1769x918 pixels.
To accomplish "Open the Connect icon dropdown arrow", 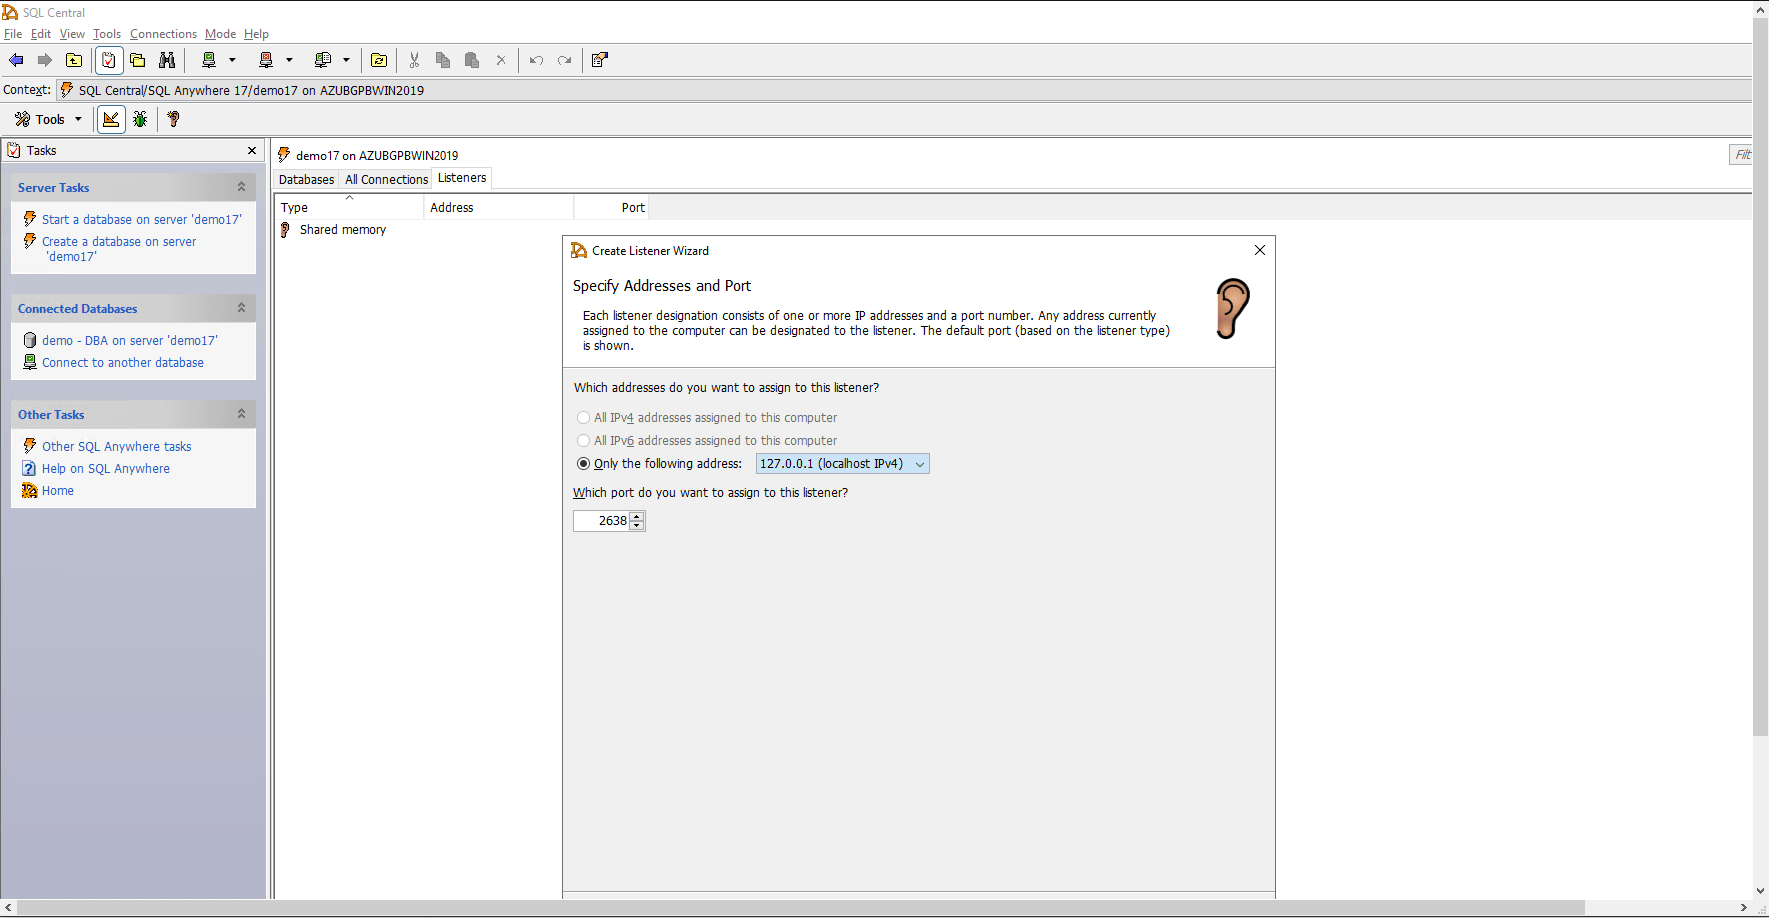I will click(232, 60).
